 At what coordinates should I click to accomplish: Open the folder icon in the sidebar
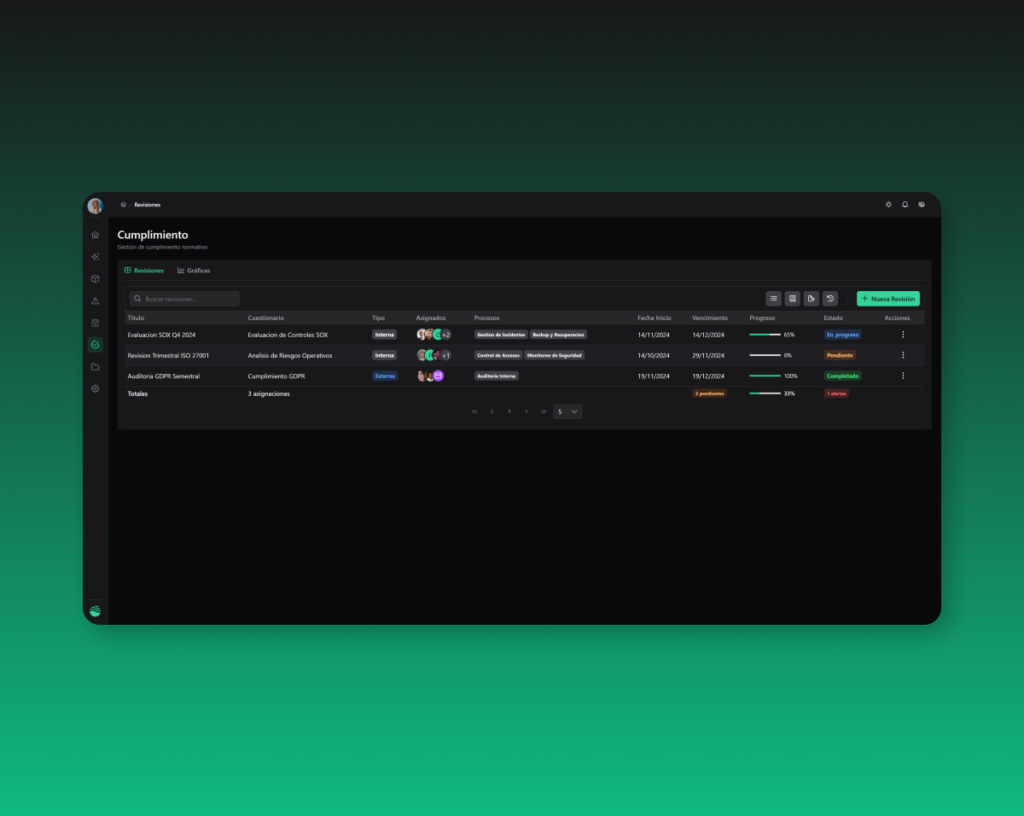[x=95, y=367]
